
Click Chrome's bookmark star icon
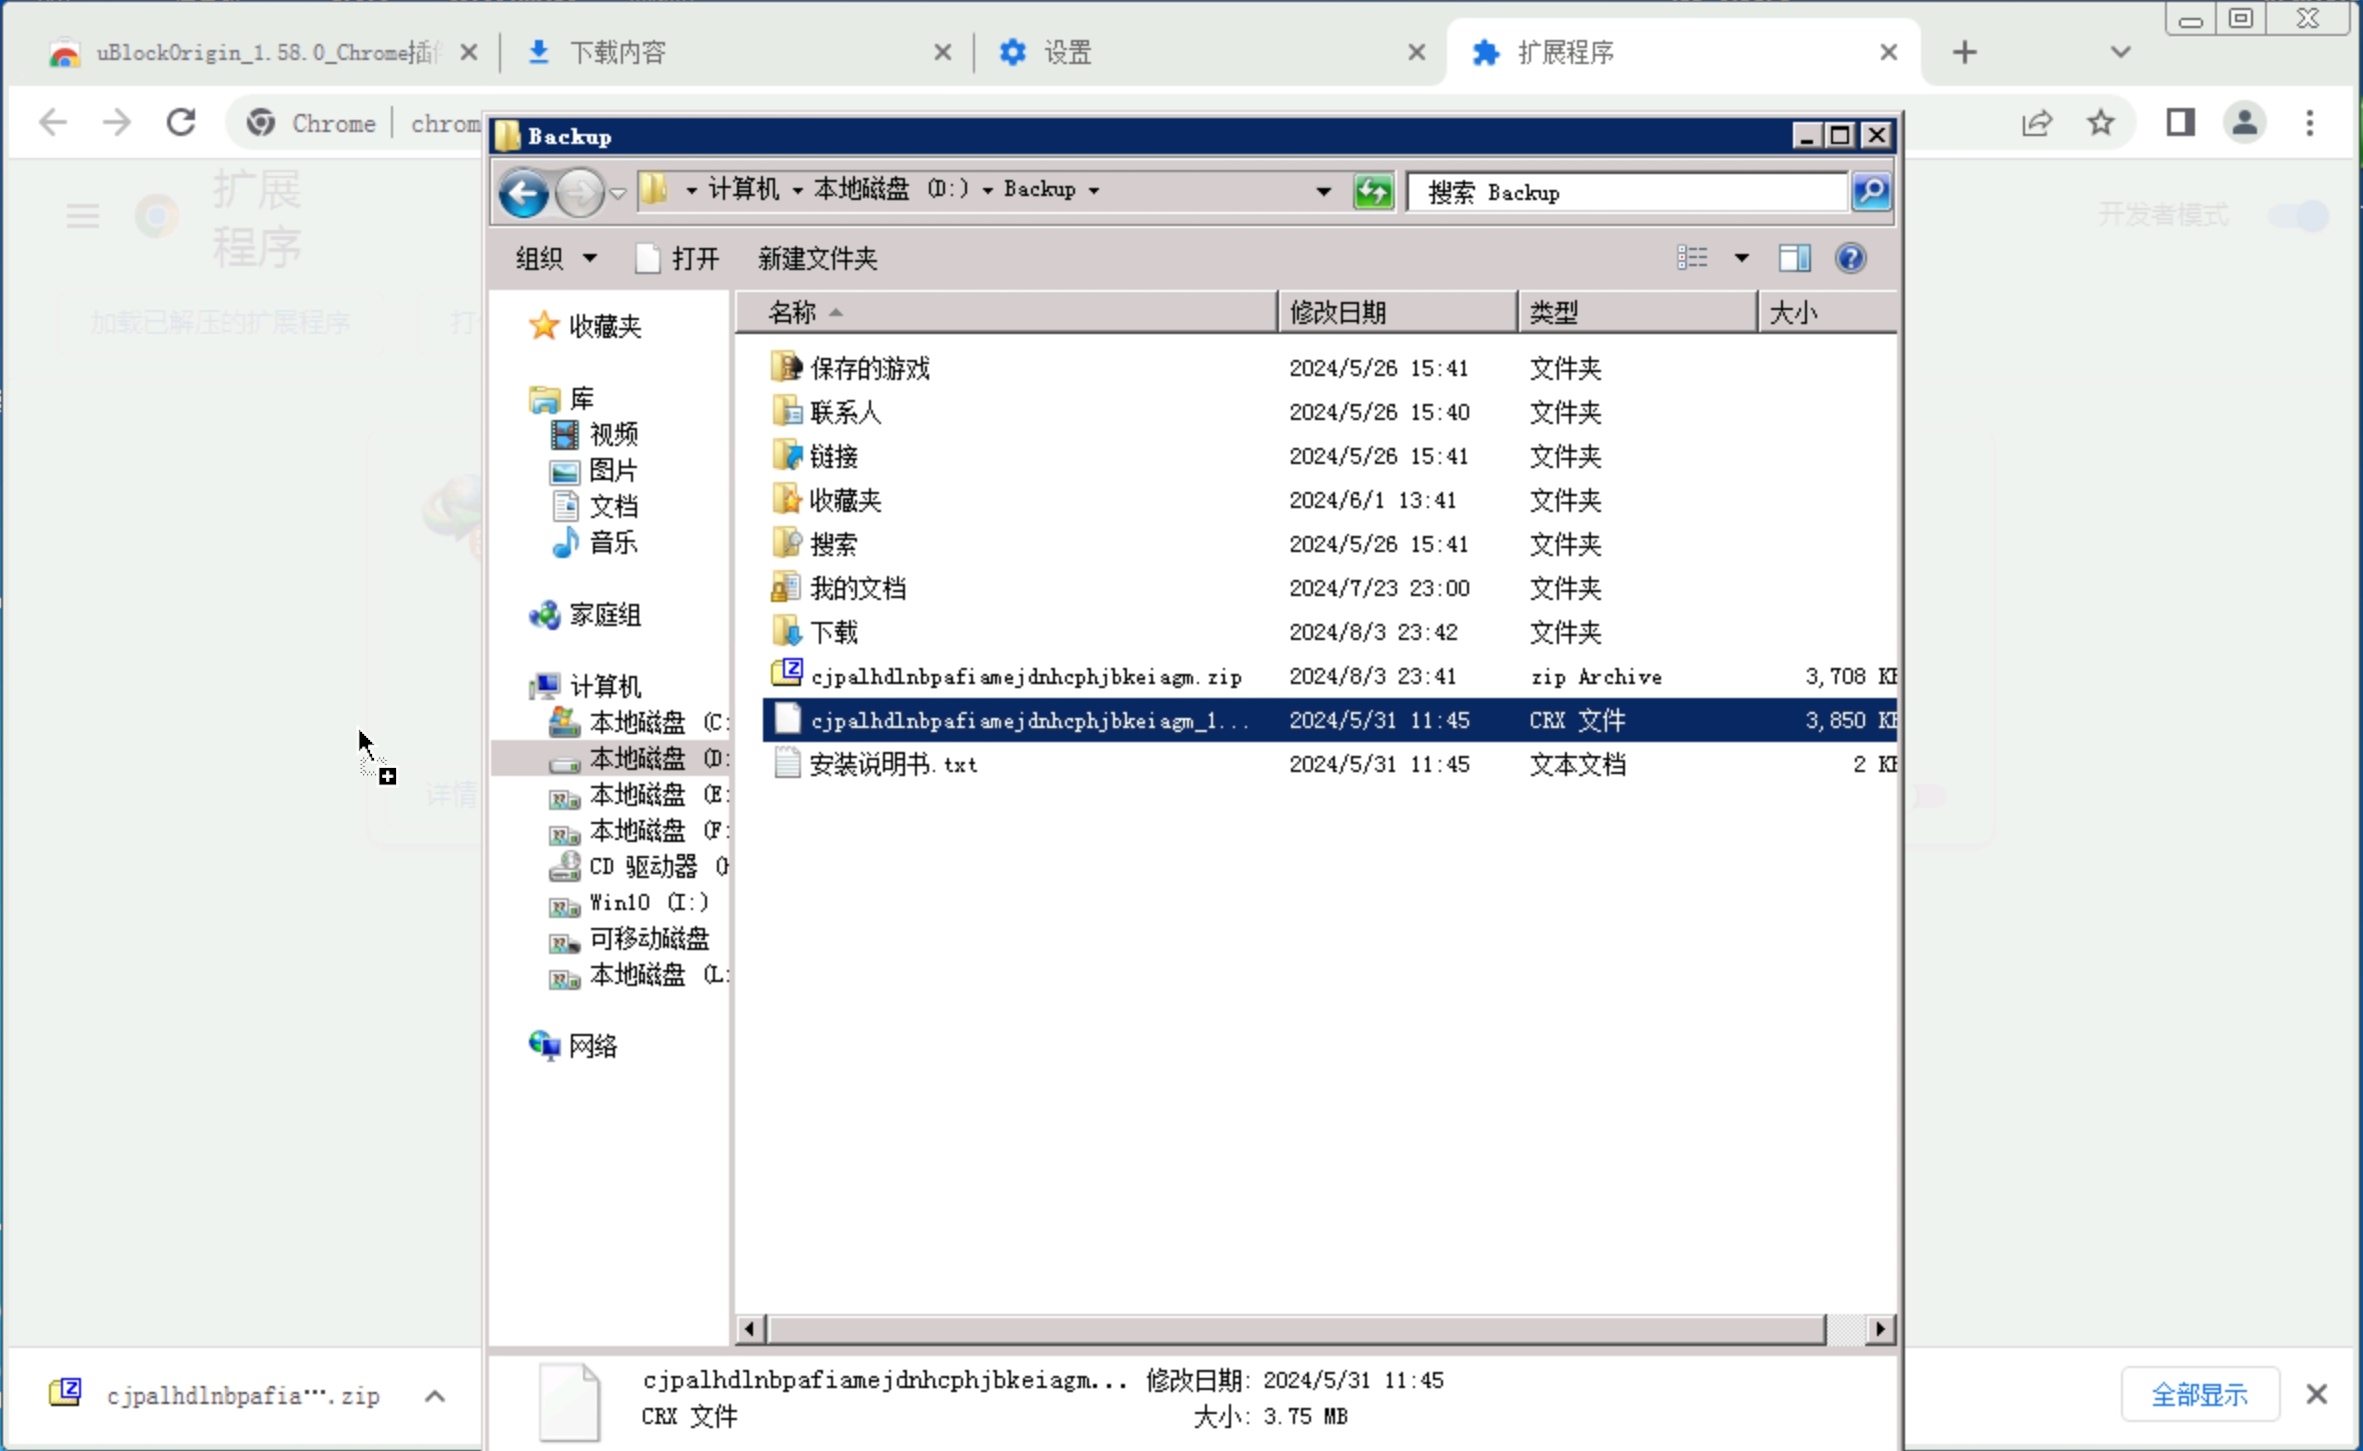point(2100,123)
